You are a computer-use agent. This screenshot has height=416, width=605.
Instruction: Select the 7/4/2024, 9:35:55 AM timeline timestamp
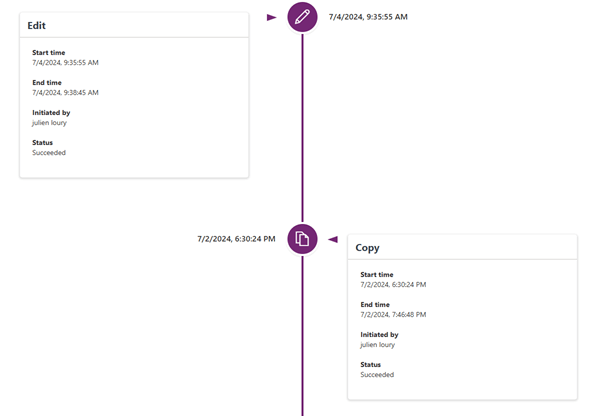(368, 17)
